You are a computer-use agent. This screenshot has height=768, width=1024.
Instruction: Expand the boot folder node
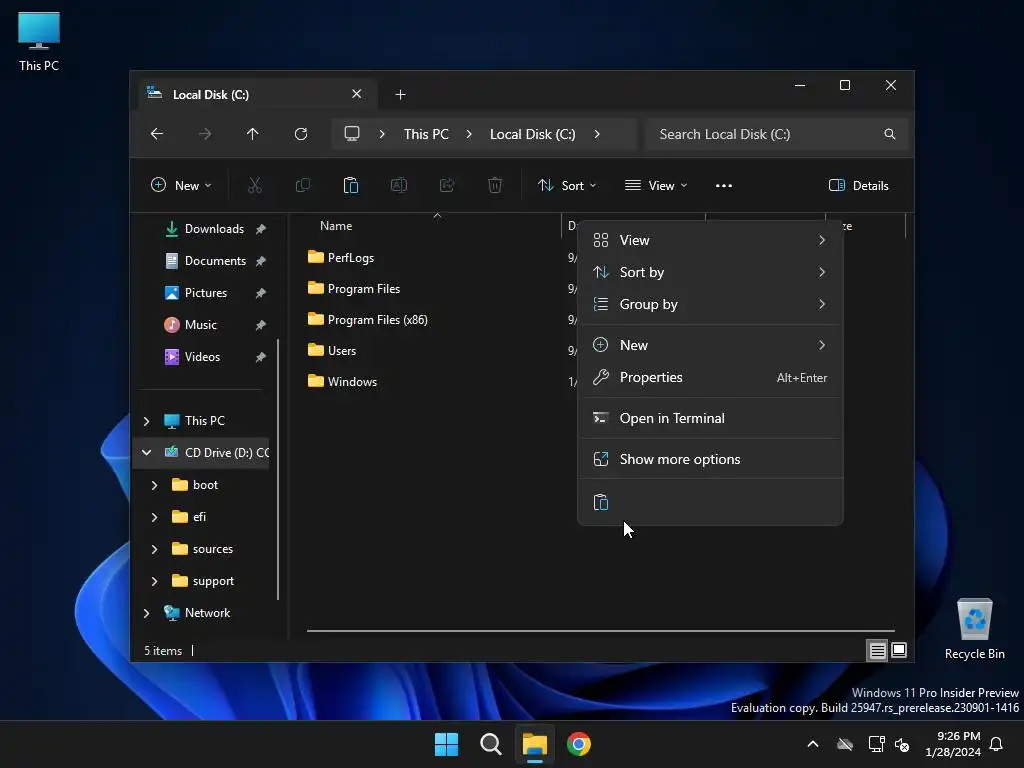click(154, 485)
